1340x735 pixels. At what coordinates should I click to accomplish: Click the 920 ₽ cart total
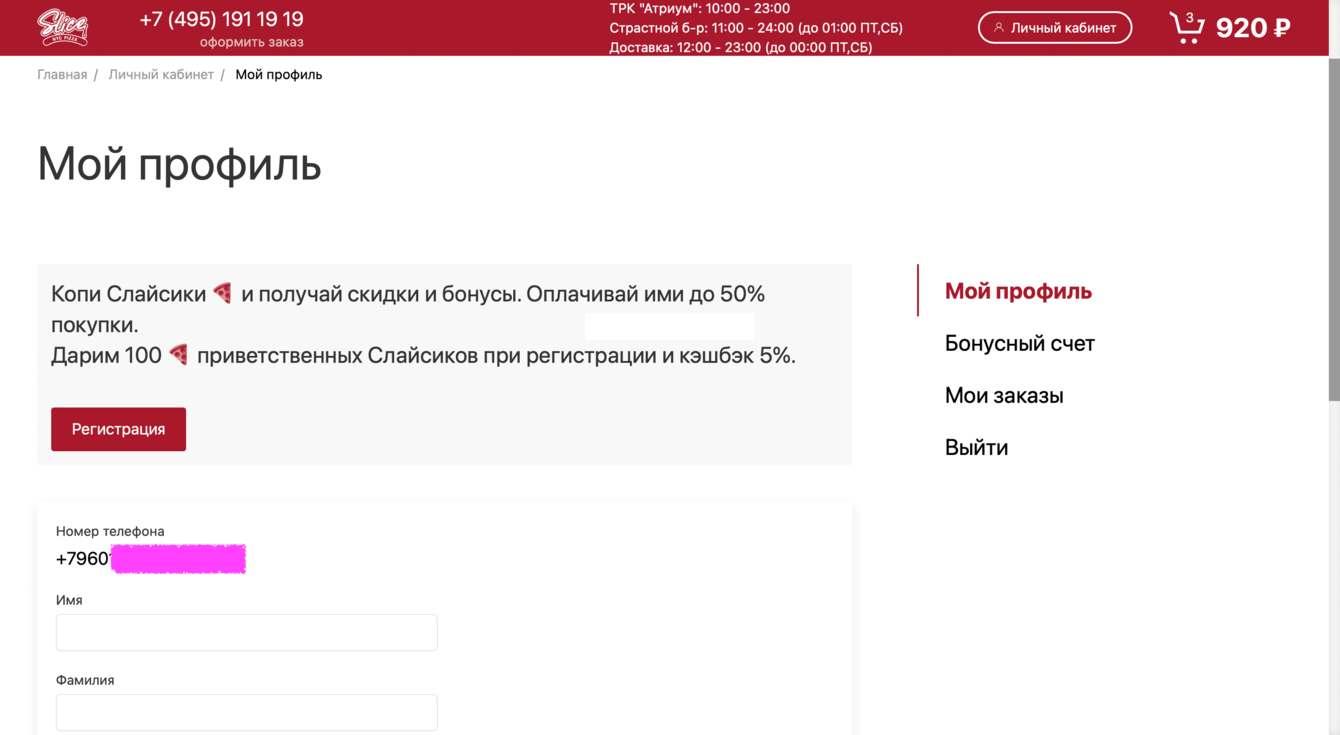(1252, 28)
